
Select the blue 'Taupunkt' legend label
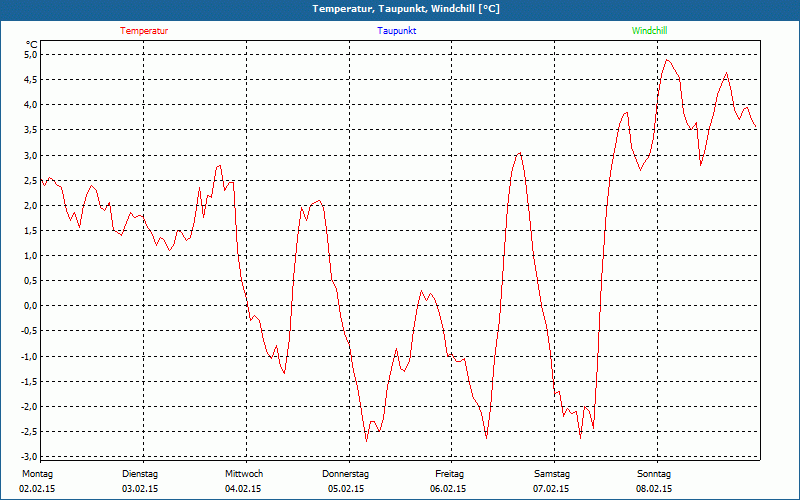pyautogui.click(x=396, y=31)
